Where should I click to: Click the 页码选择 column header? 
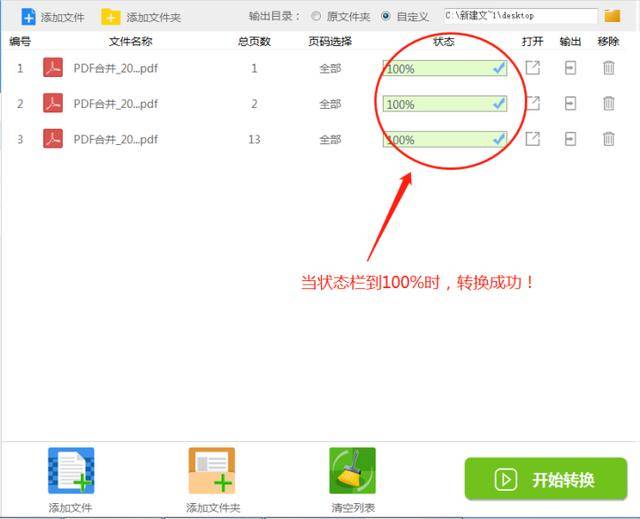(x=330, y=41)
